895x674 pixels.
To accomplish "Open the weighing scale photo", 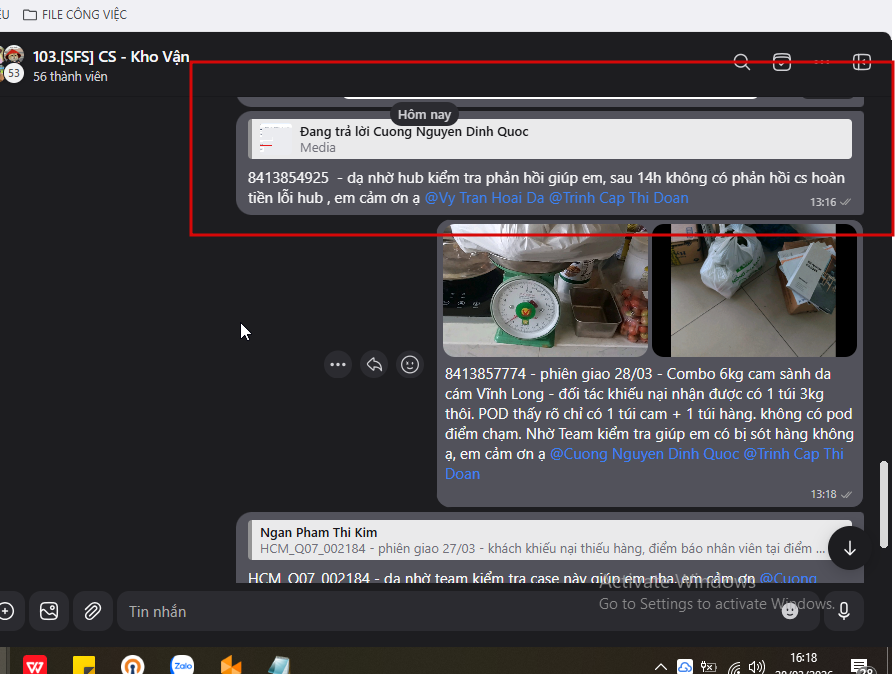I will click(545, 290).
